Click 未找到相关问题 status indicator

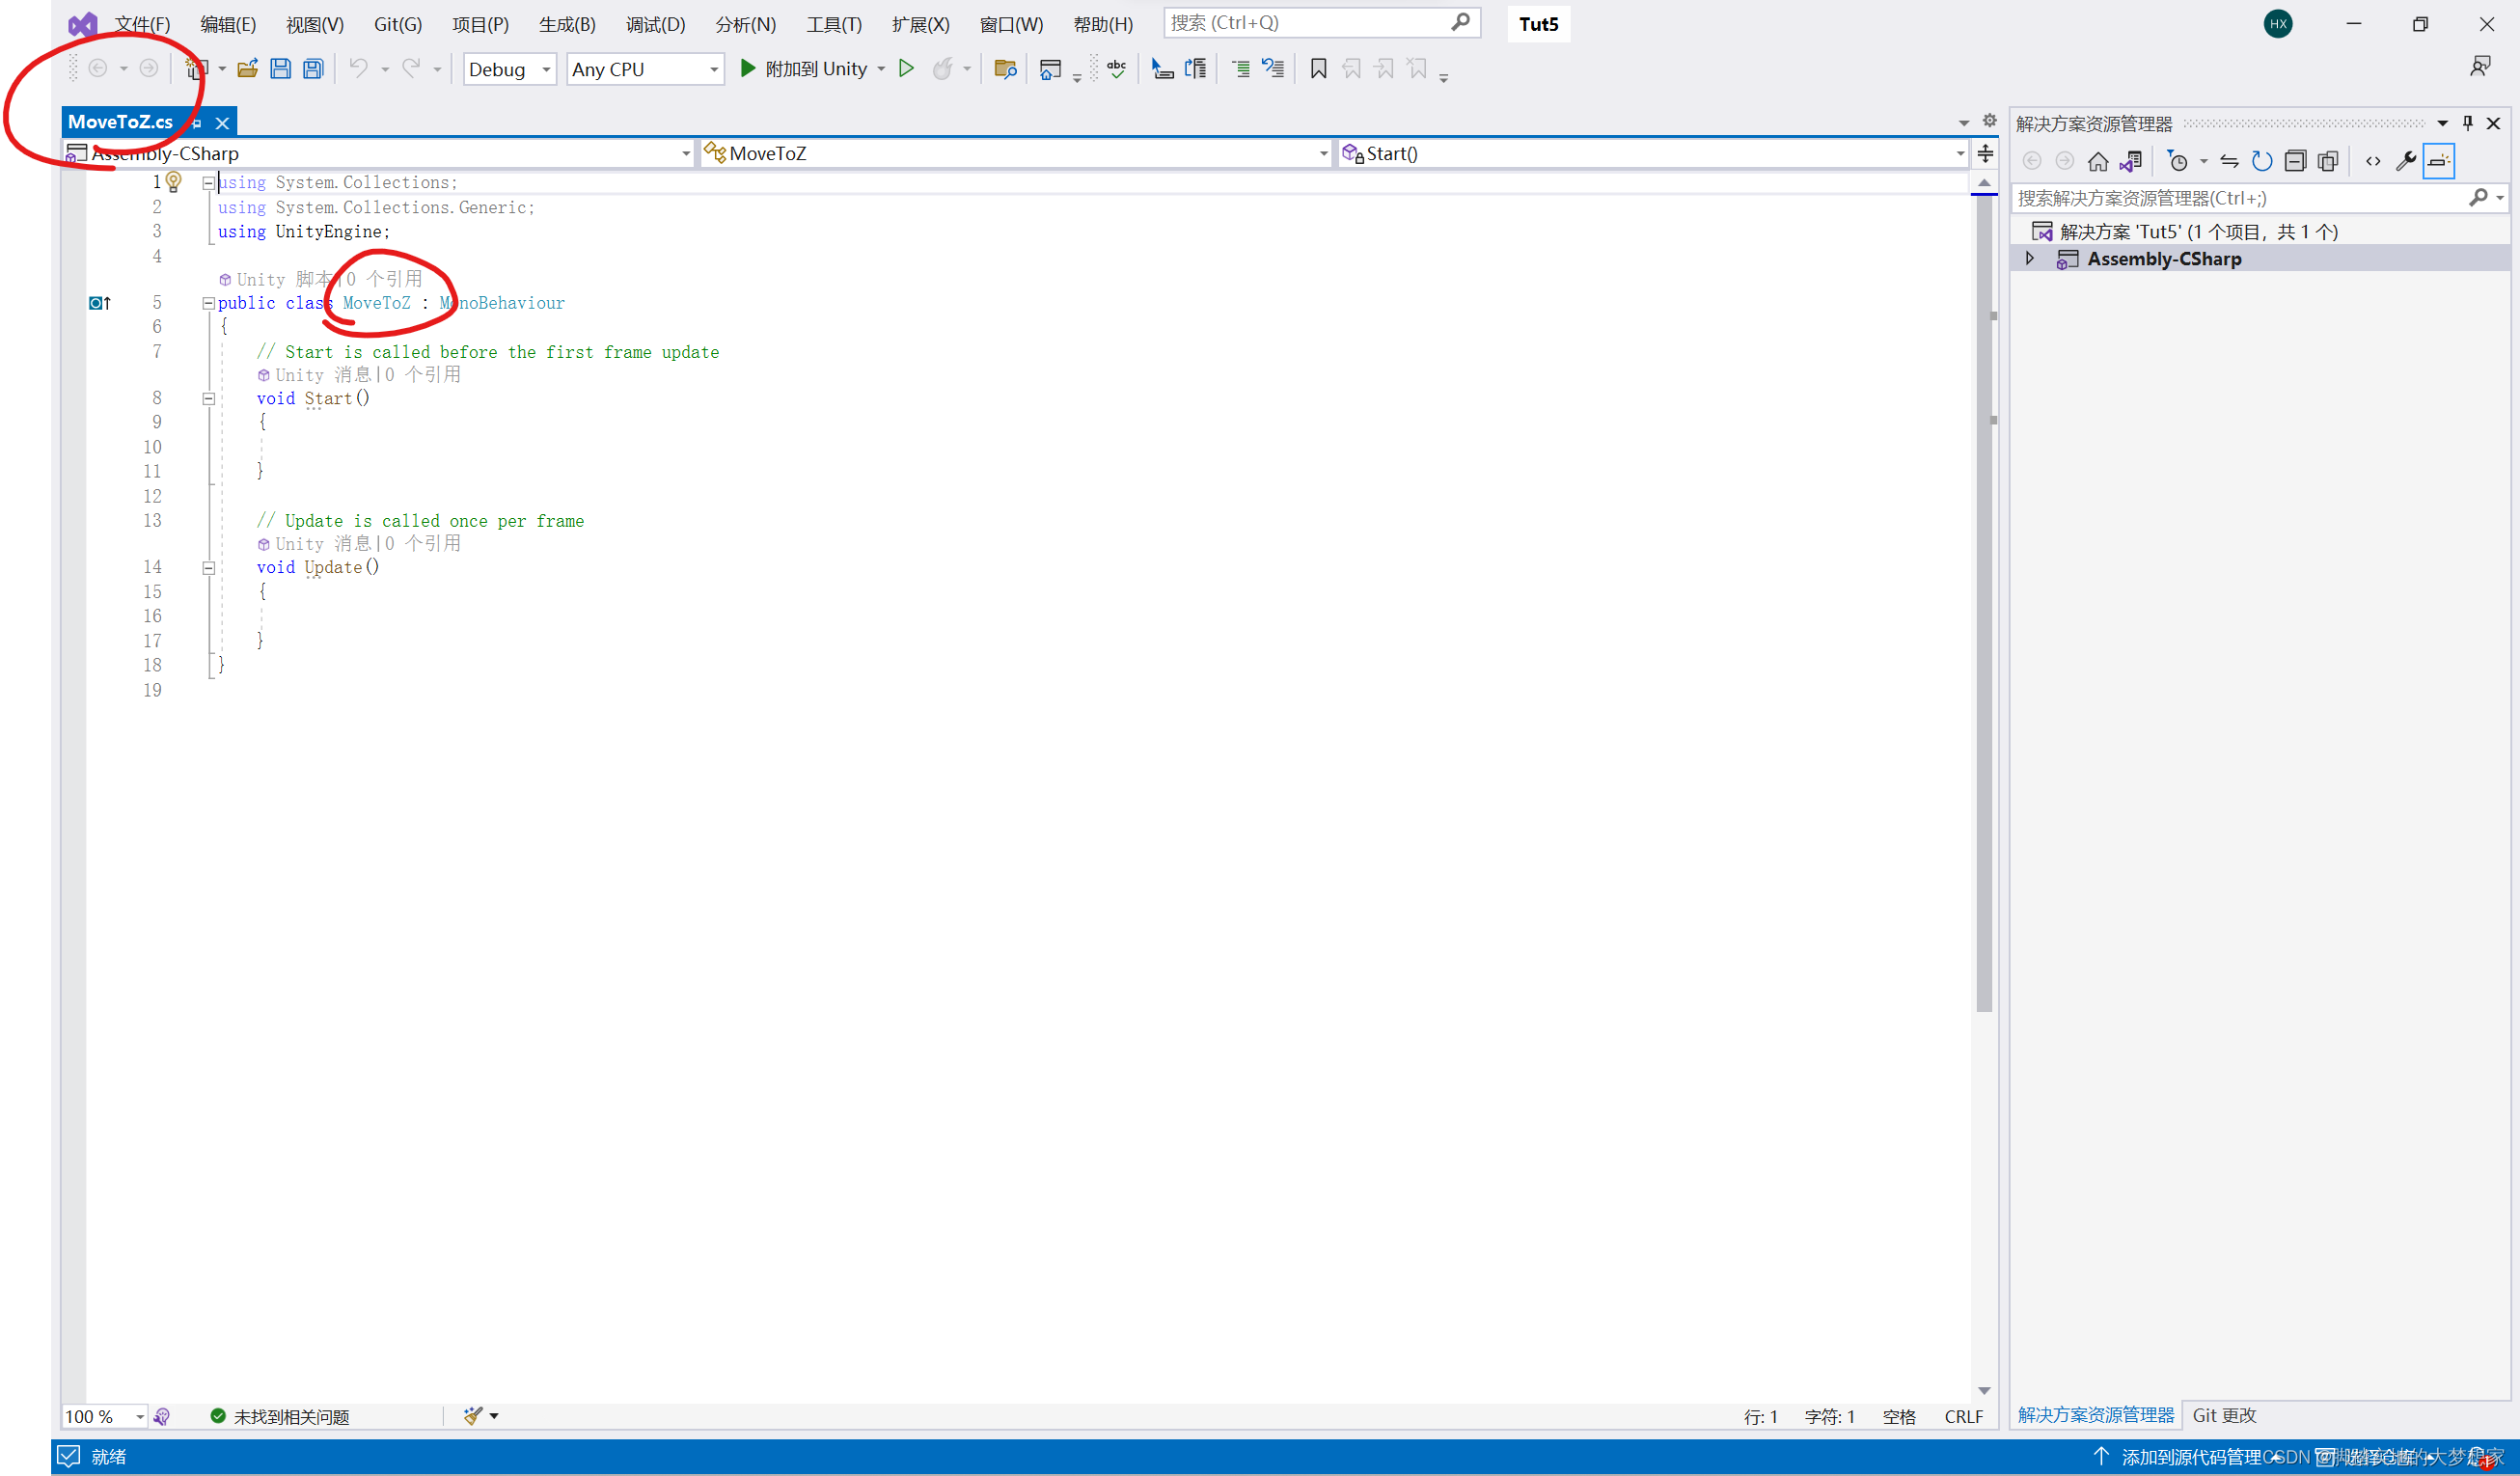coord(280,1416)
